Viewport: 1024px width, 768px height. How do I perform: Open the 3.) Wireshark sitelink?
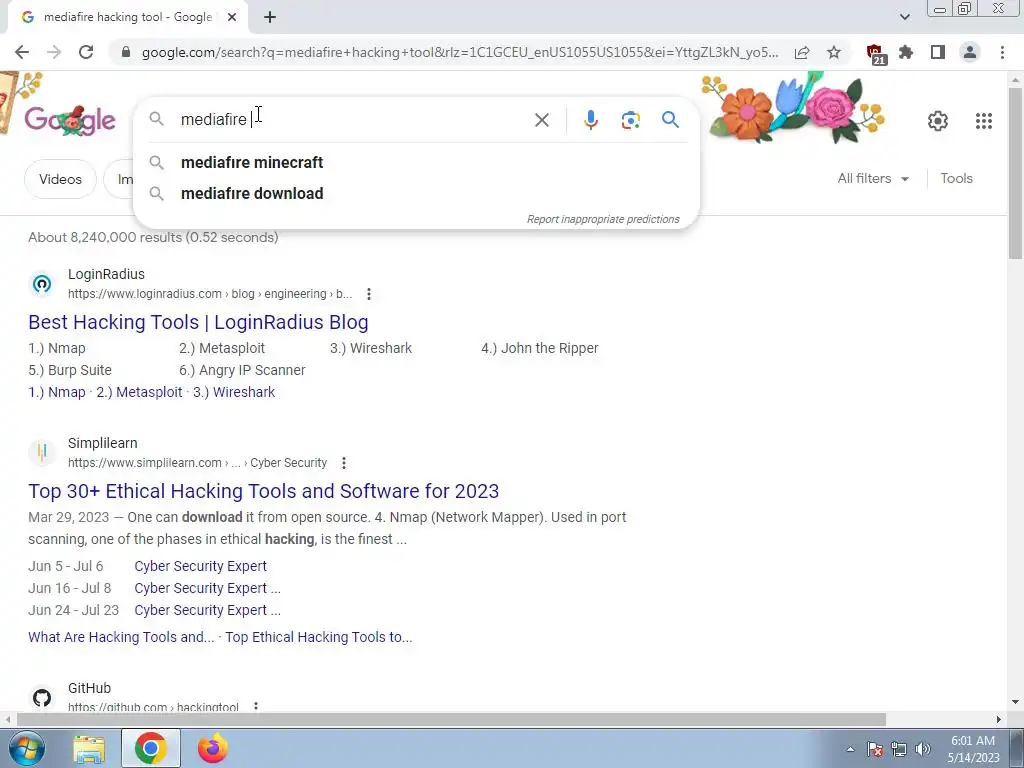point(234,392)
